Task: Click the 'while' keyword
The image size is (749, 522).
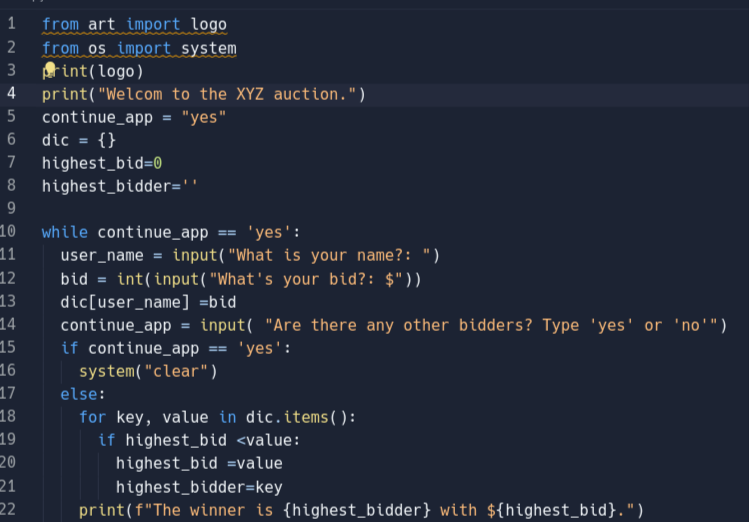Action: click(x=65, y=232)
